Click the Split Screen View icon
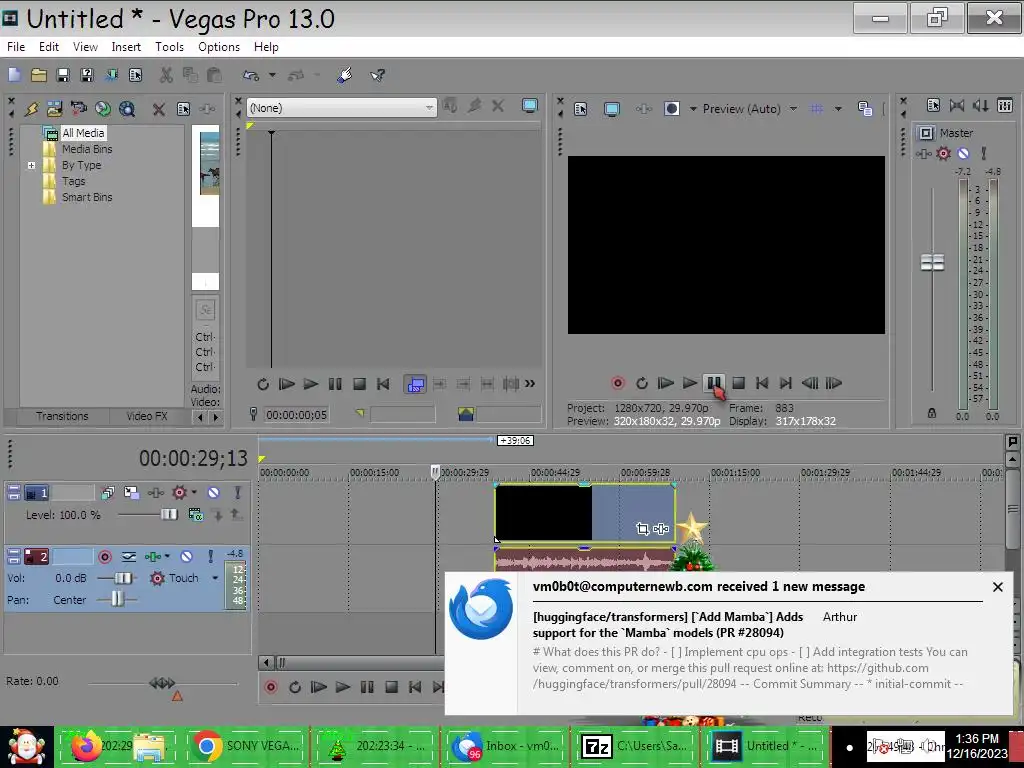This screenshot has width=1024, height=768. coord(671,109)
